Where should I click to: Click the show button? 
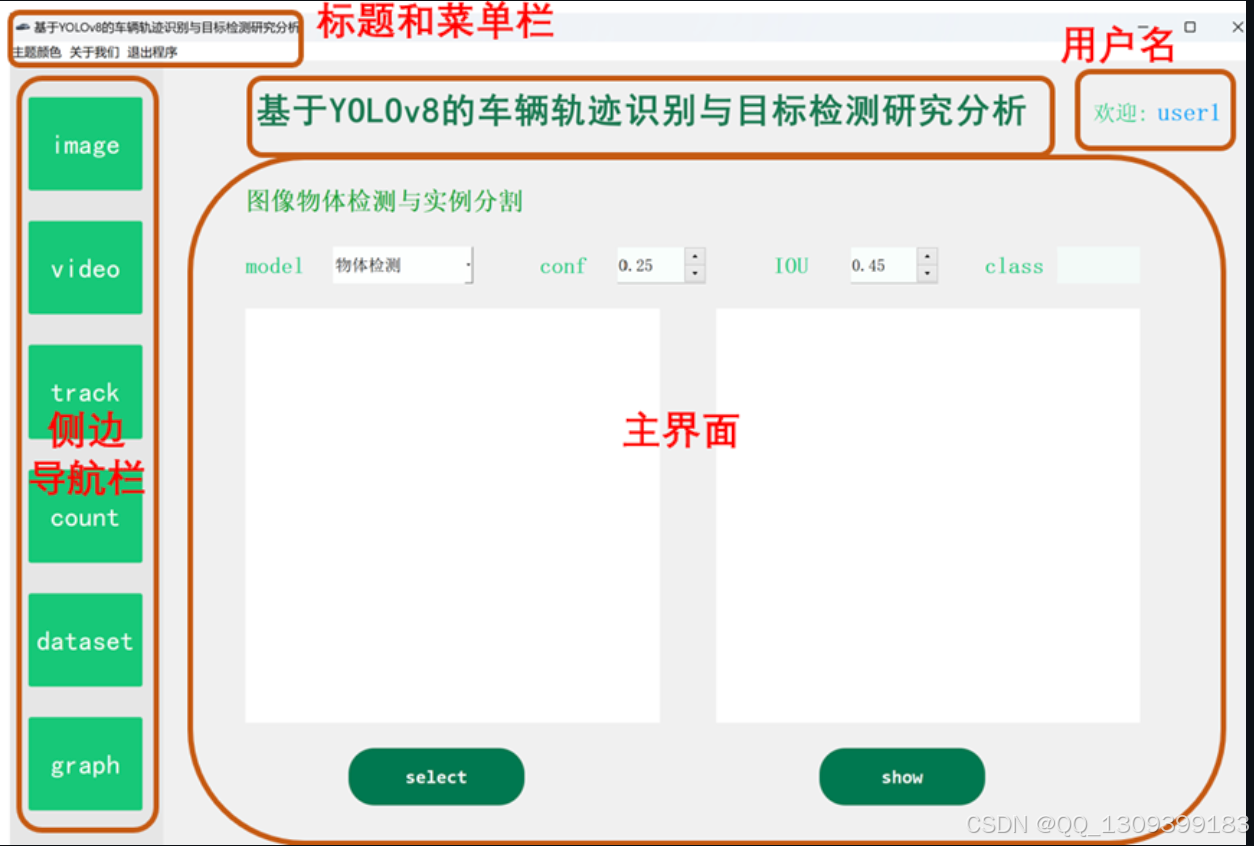point(902,777)
